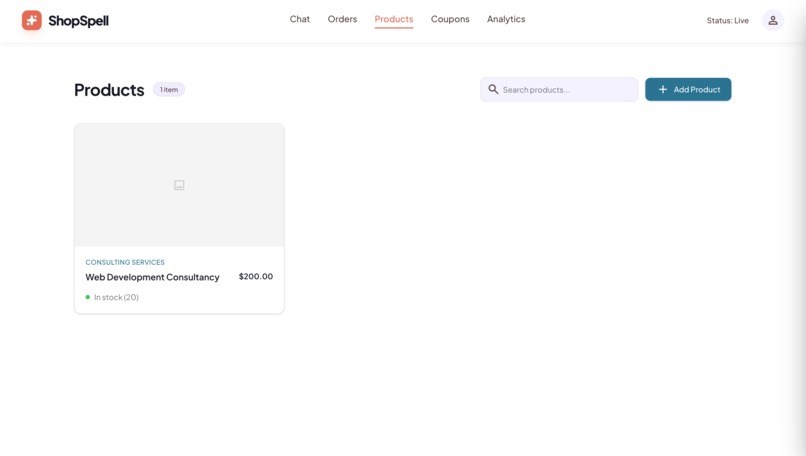This screenshot has width=806, height=456.
Task: Click the image placeholder icon on product card
Action: (179, 185)
